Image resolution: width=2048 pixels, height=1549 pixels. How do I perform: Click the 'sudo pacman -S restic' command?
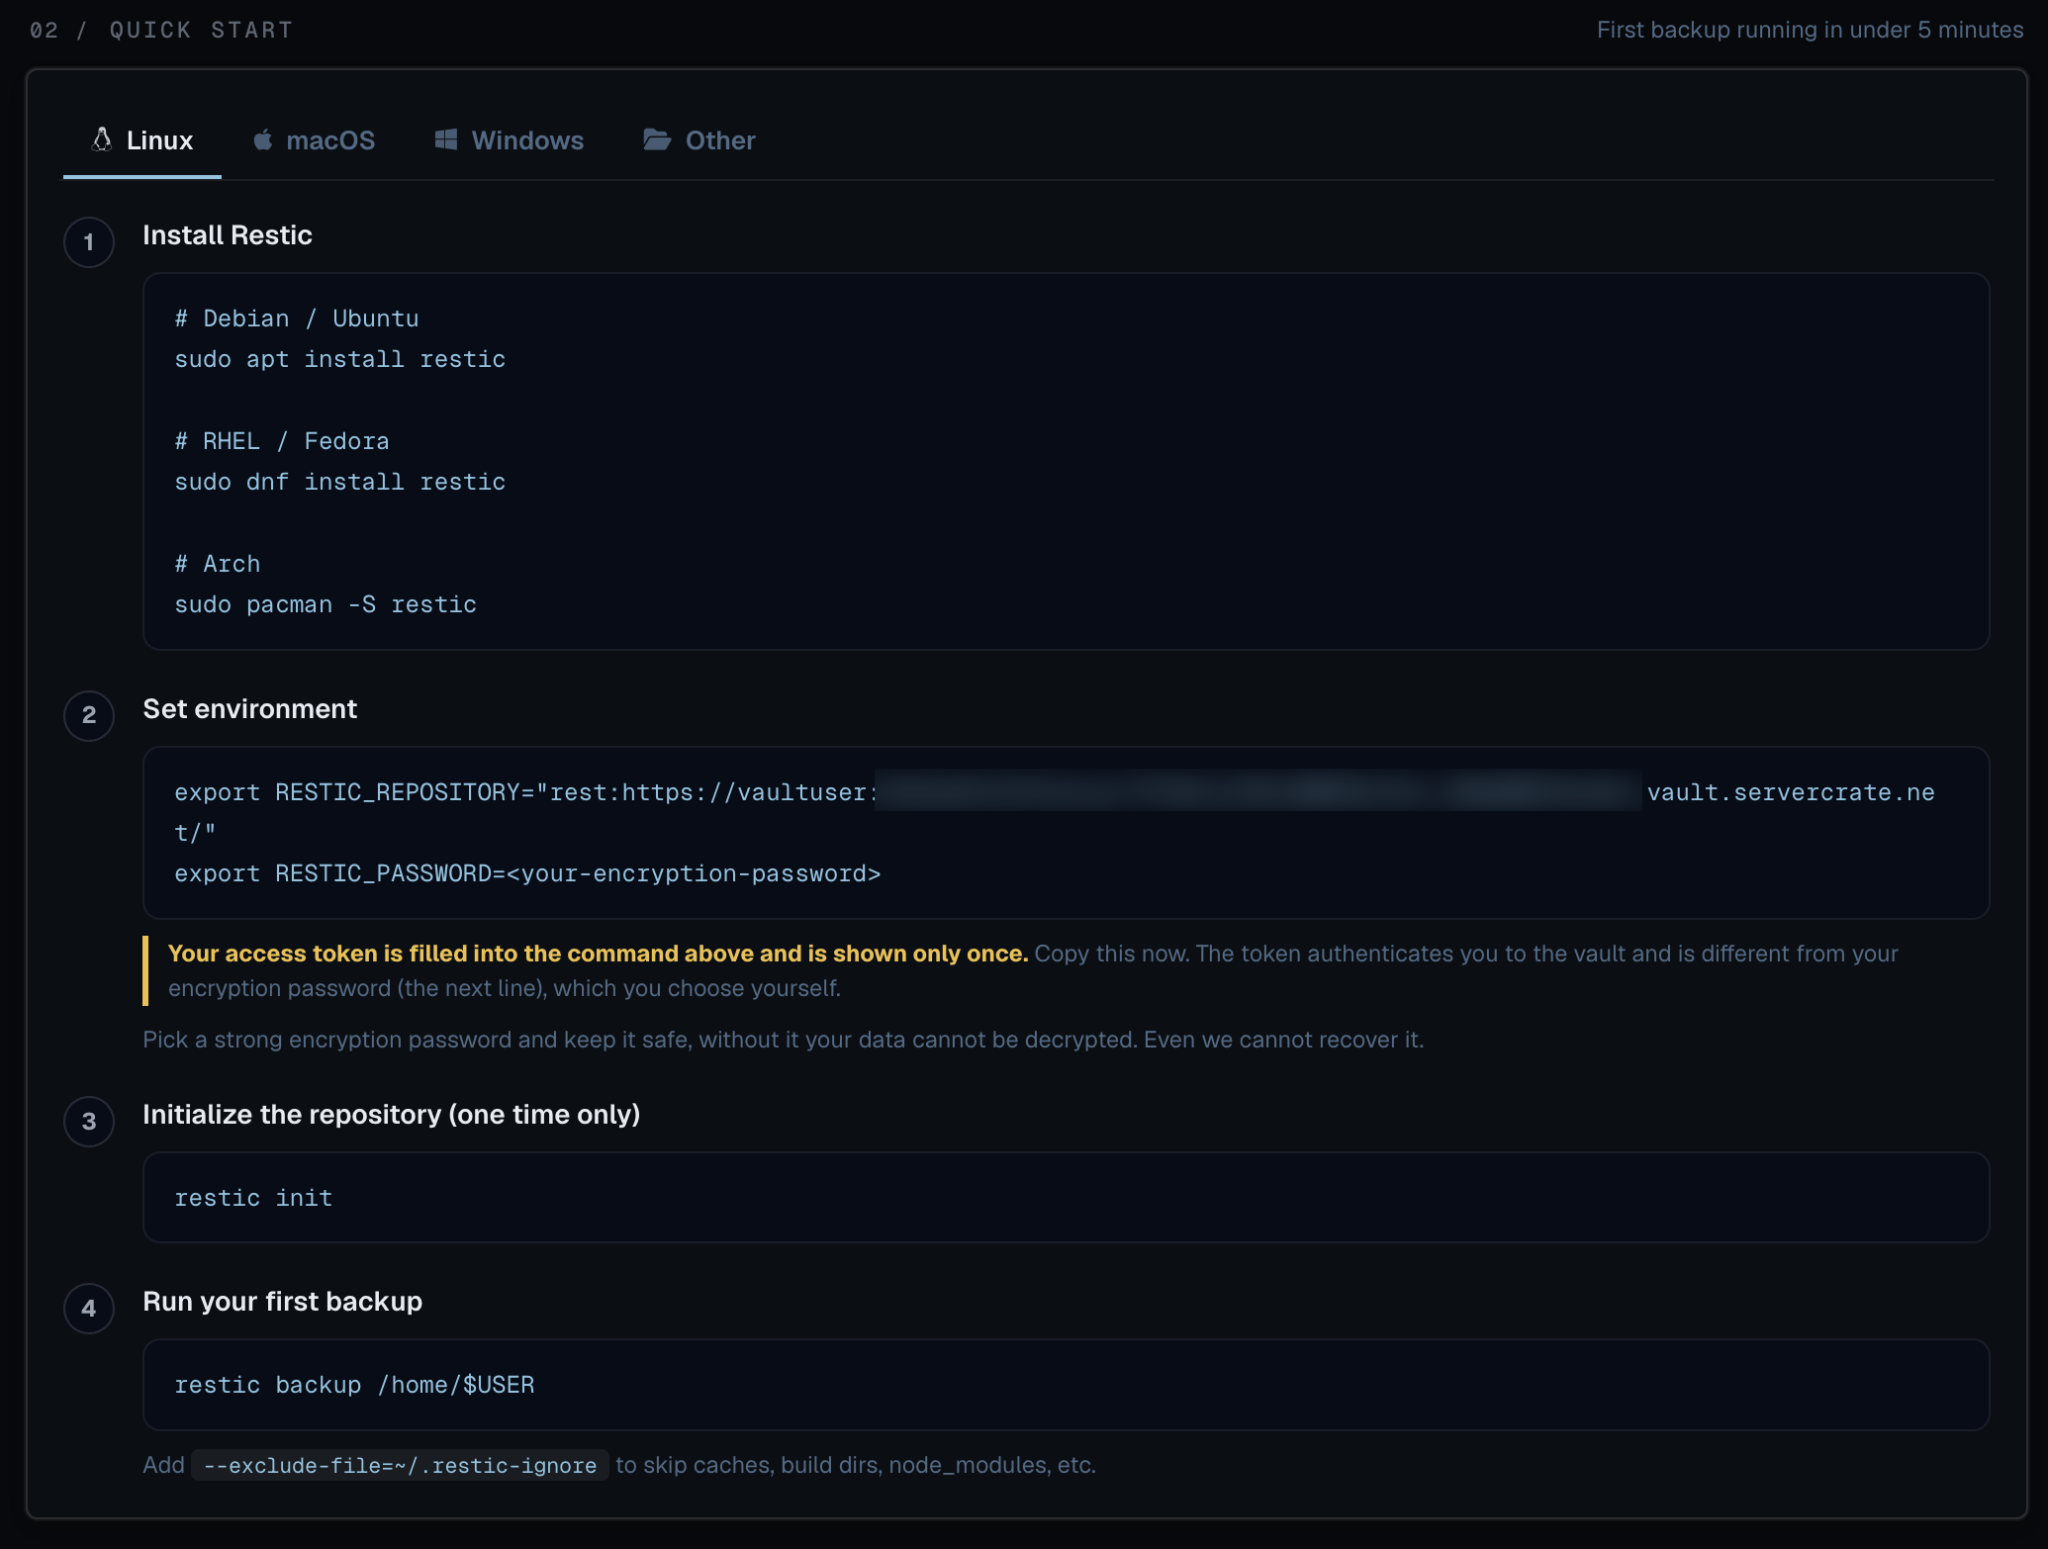(325, 605)
